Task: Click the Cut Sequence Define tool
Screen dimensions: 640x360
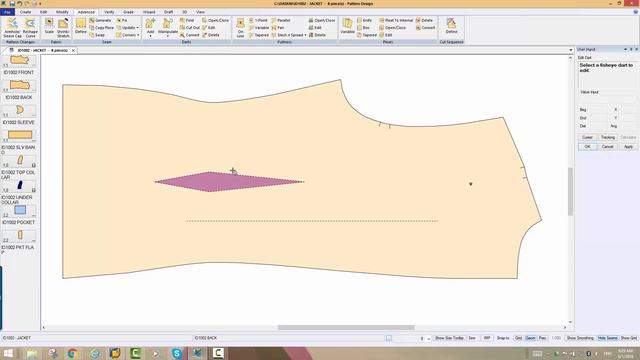Action: pyautogui.click(x=451, y=26)
